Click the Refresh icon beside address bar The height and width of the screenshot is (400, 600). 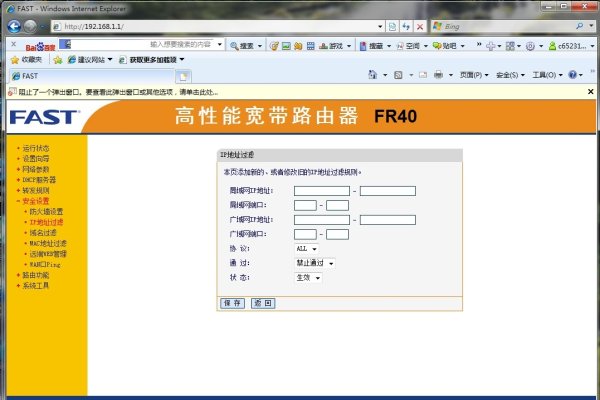[406, 26]
